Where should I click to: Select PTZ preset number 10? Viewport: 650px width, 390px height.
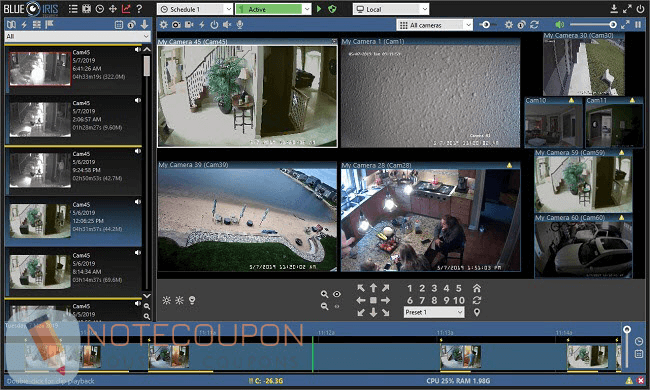(x=458, y=300)
